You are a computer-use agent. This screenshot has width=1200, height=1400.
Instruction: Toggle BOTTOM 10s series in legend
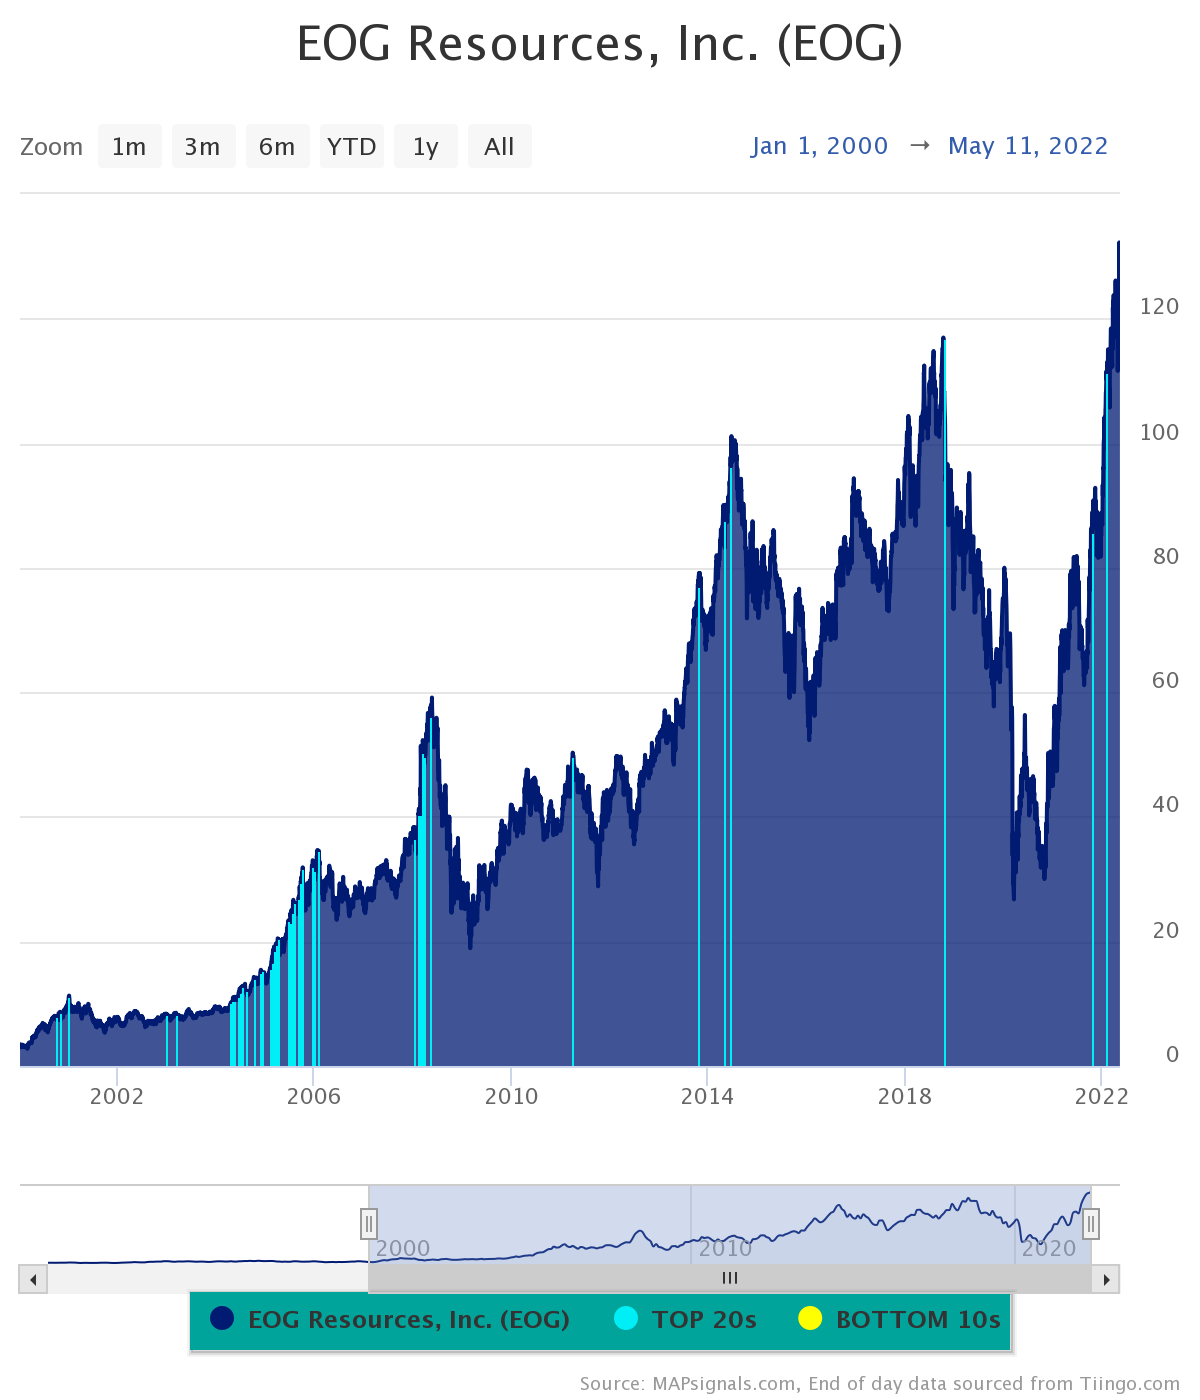[900, 1320]
